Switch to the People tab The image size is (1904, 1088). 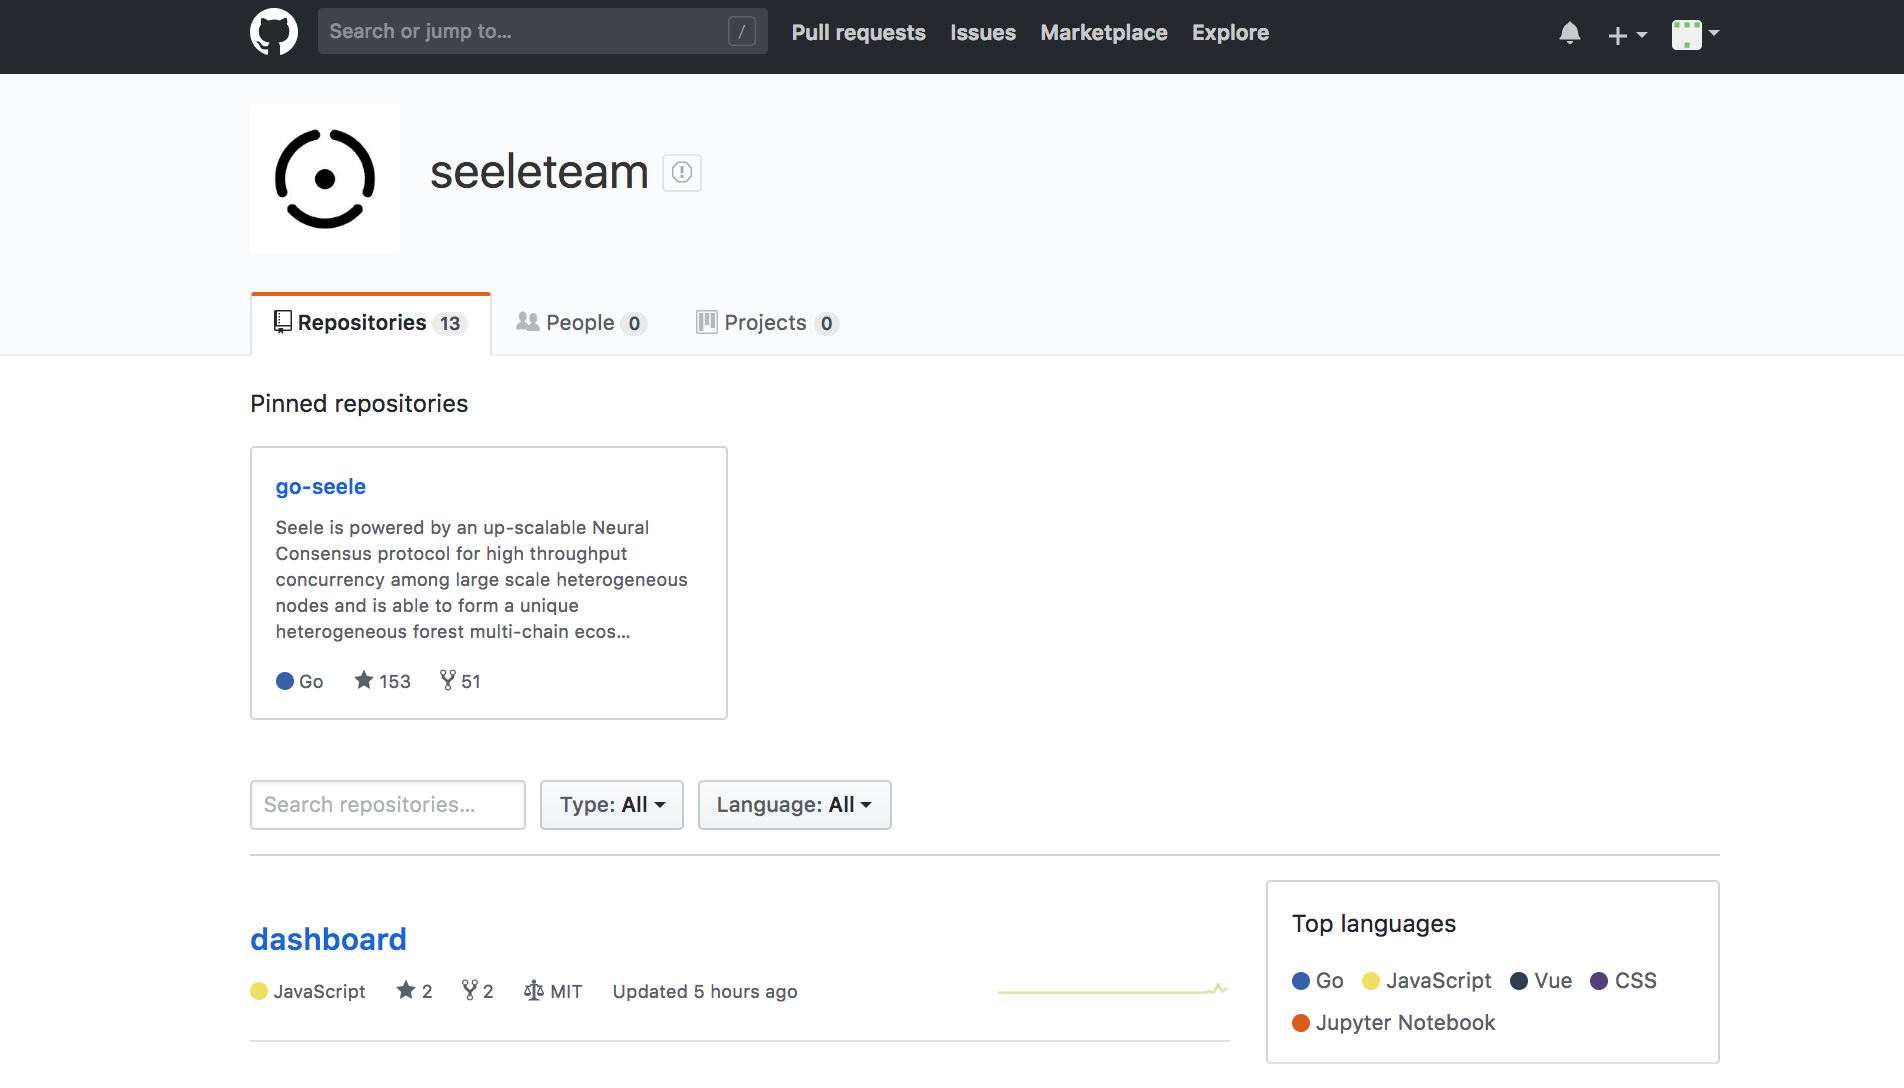click(580, 323)
